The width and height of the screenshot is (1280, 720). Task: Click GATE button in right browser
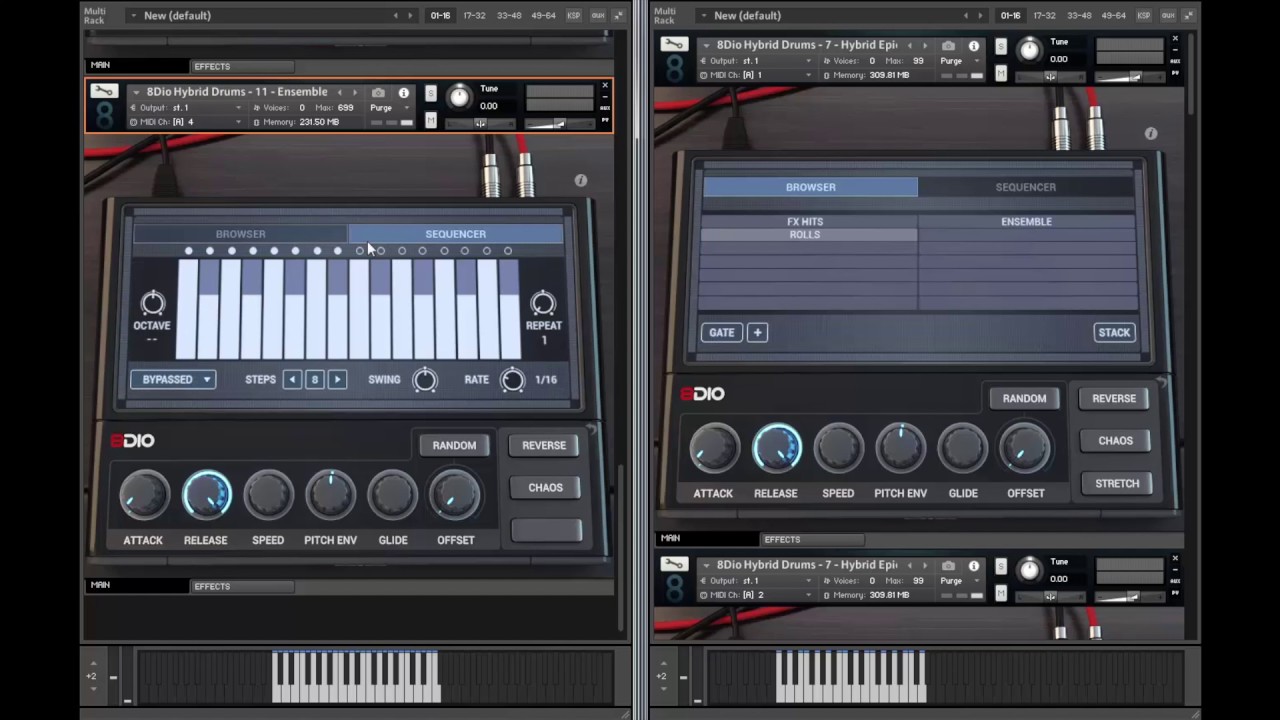point(722,333)
